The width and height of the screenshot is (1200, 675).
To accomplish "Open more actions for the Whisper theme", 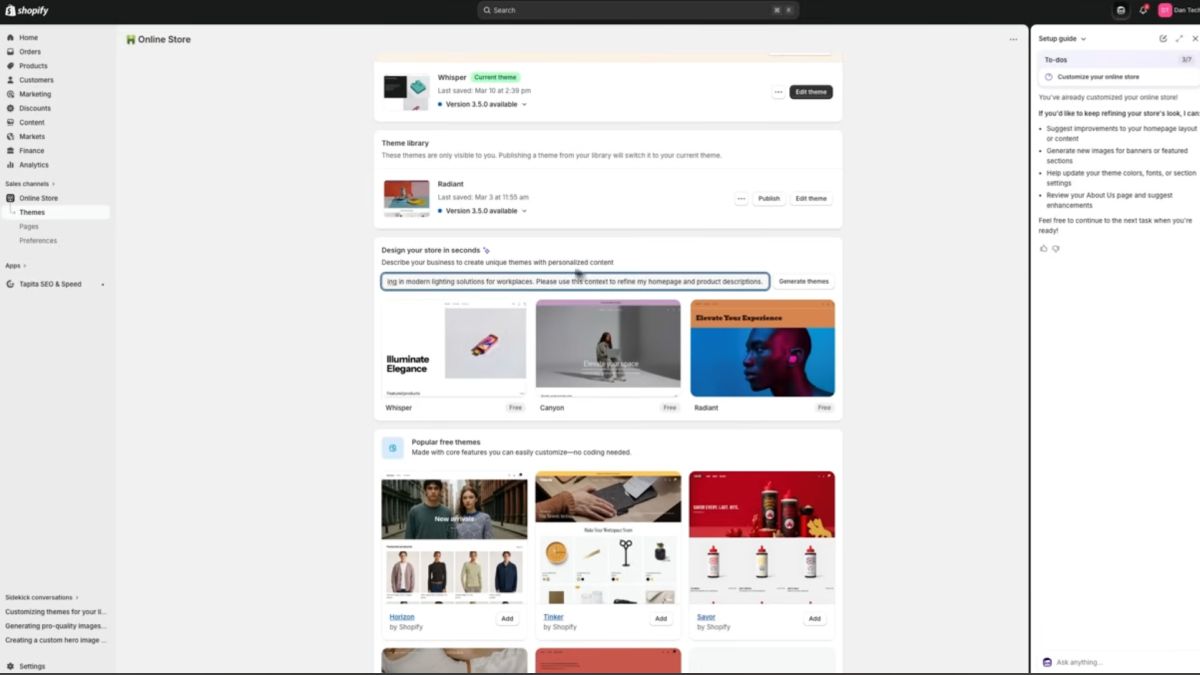I will pyautogui.click(x=778, y=92).
